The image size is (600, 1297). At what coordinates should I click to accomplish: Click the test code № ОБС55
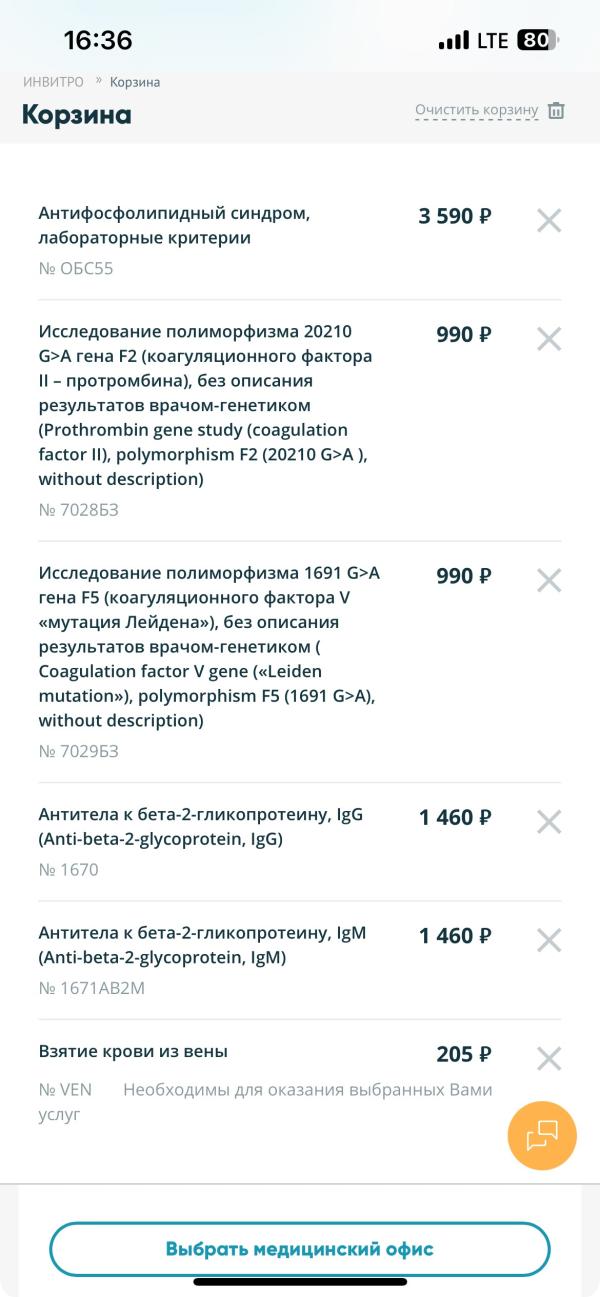coord(75,268)
